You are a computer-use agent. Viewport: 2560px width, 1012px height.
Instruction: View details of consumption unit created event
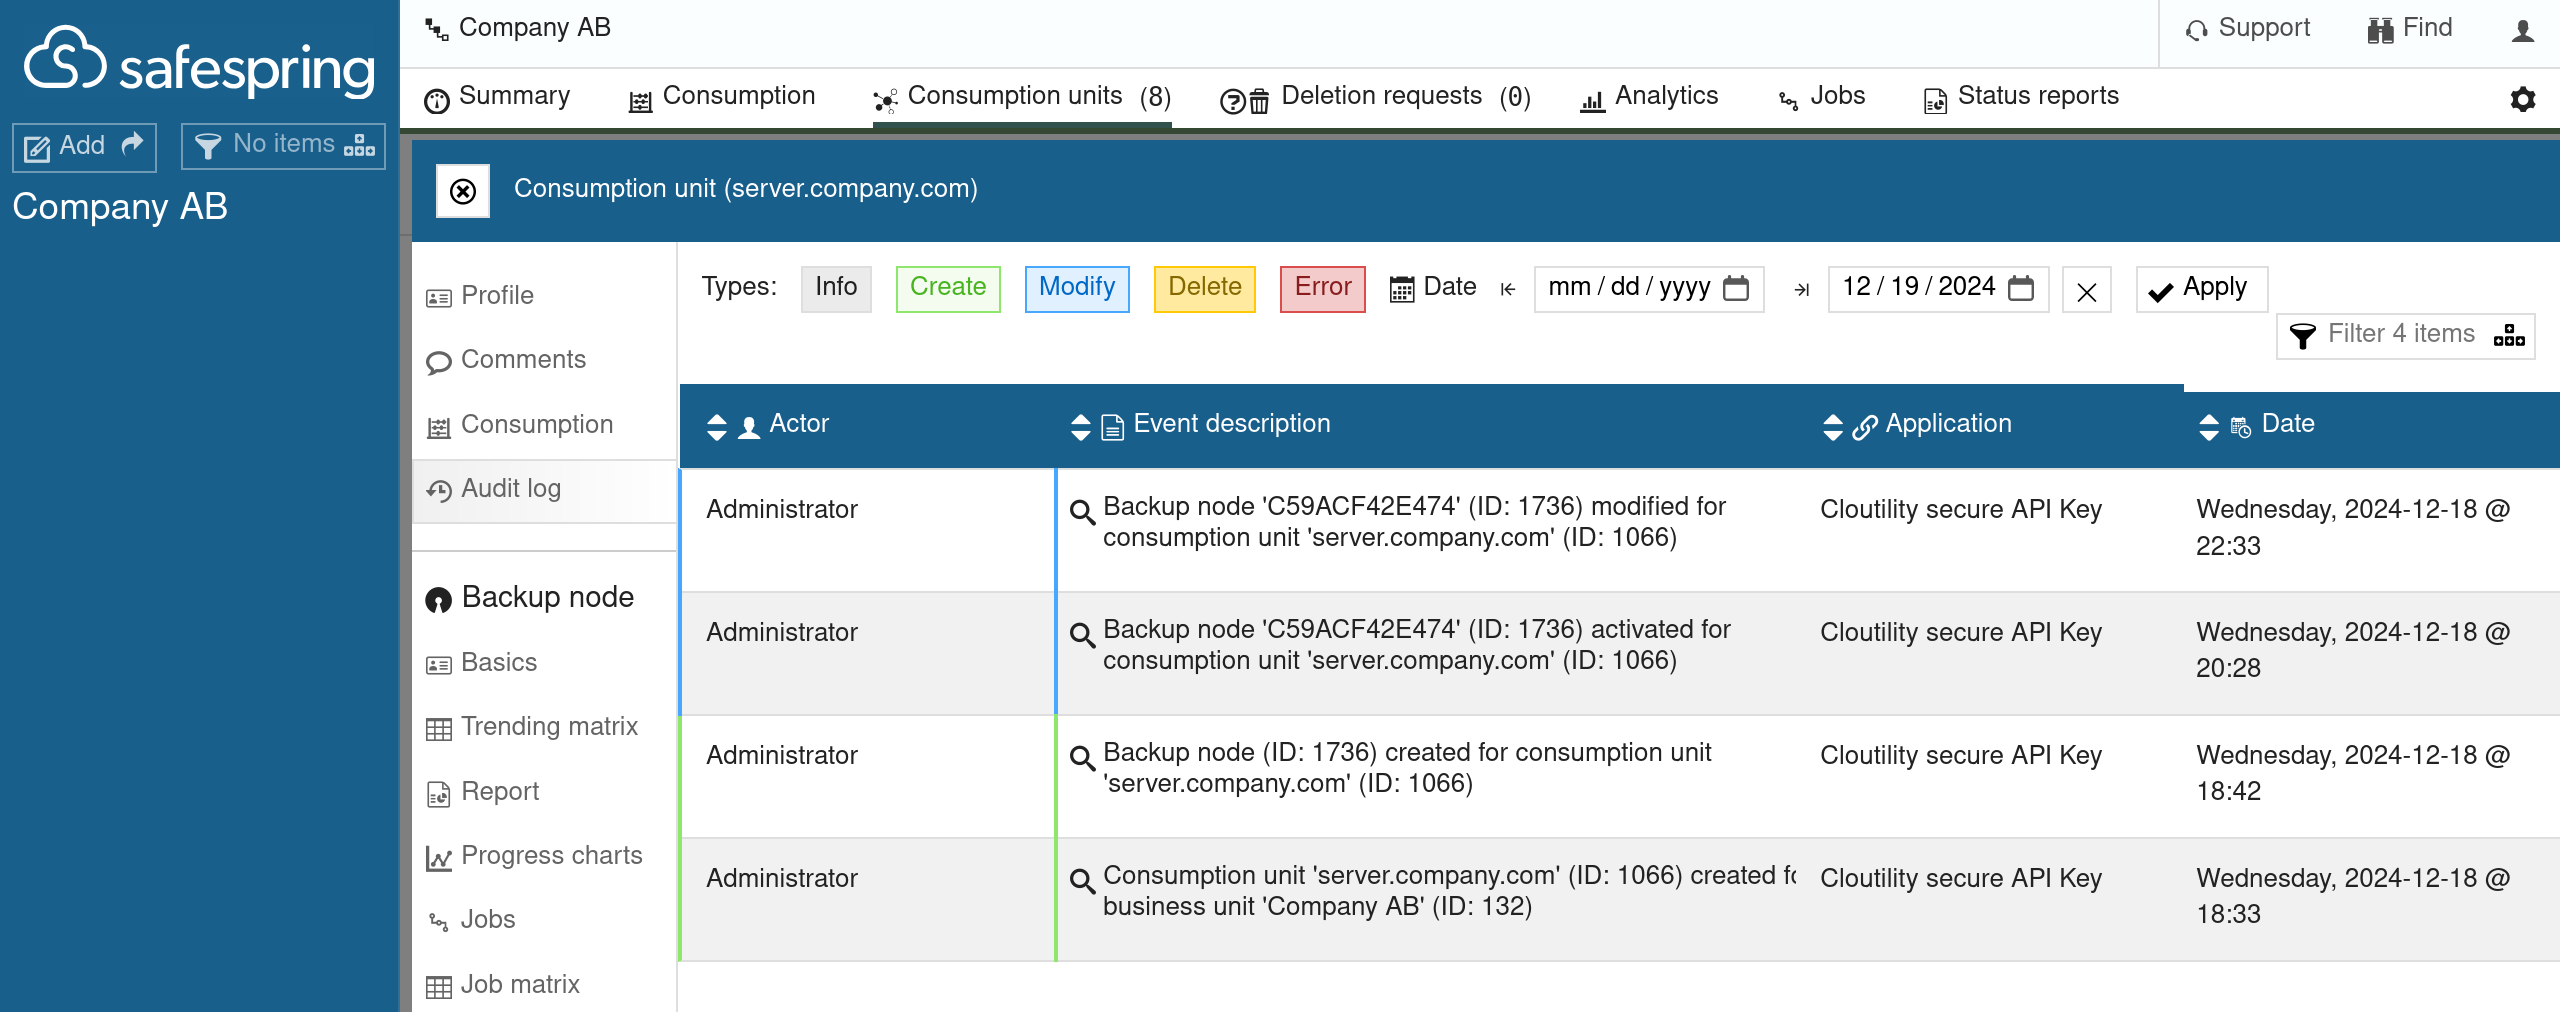(1082, 881)
